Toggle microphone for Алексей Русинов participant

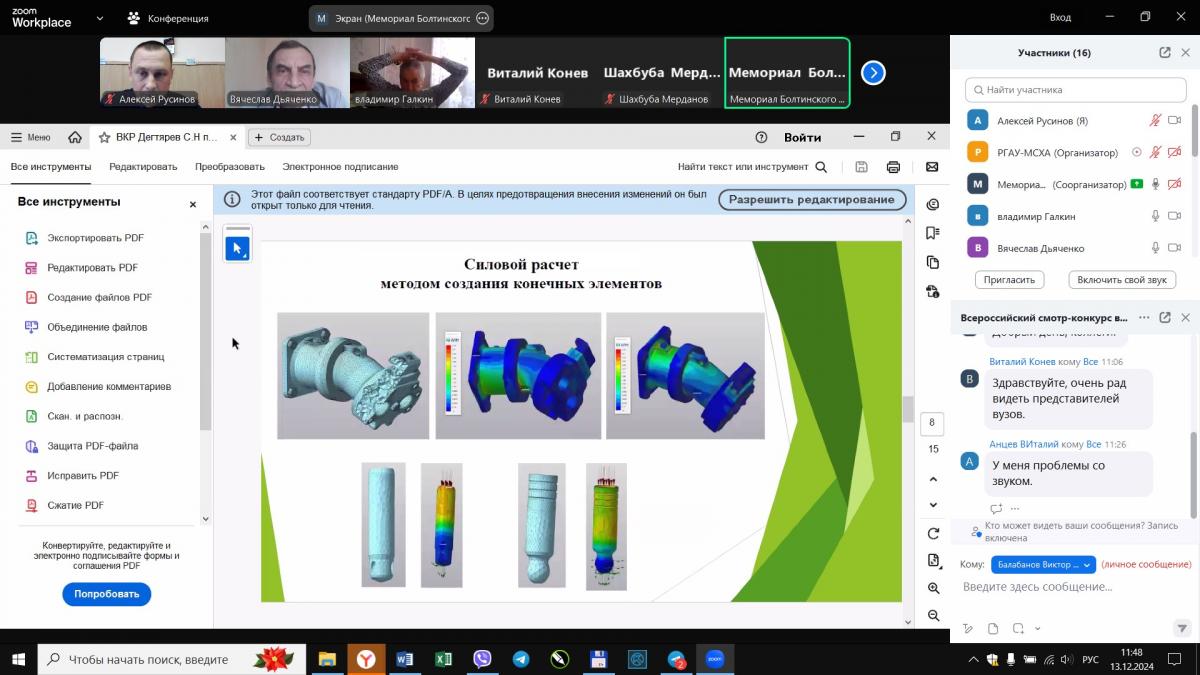pos(1155,121)
